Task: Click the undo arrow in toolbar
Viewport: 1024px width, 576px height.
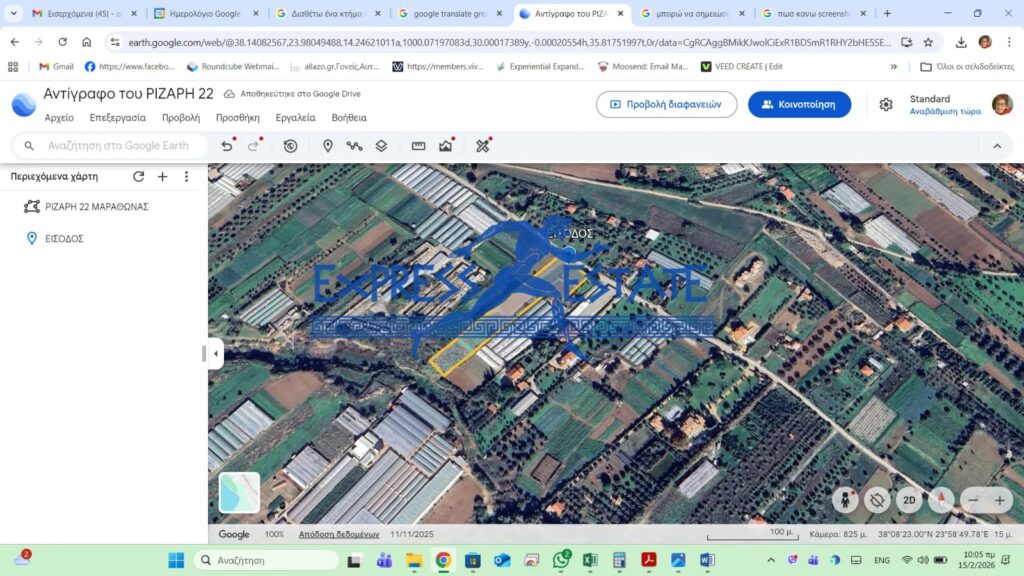Action: click(227, 146)
